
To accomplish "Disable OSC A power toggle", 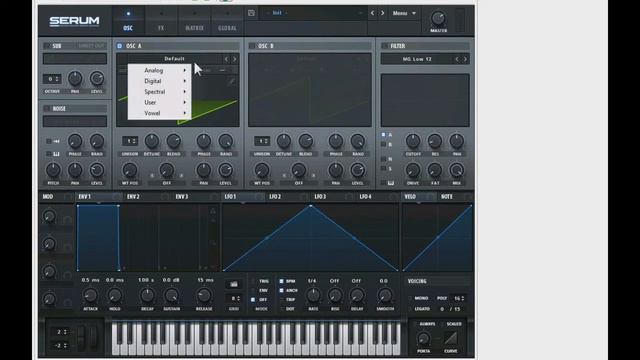I will 120,46.
